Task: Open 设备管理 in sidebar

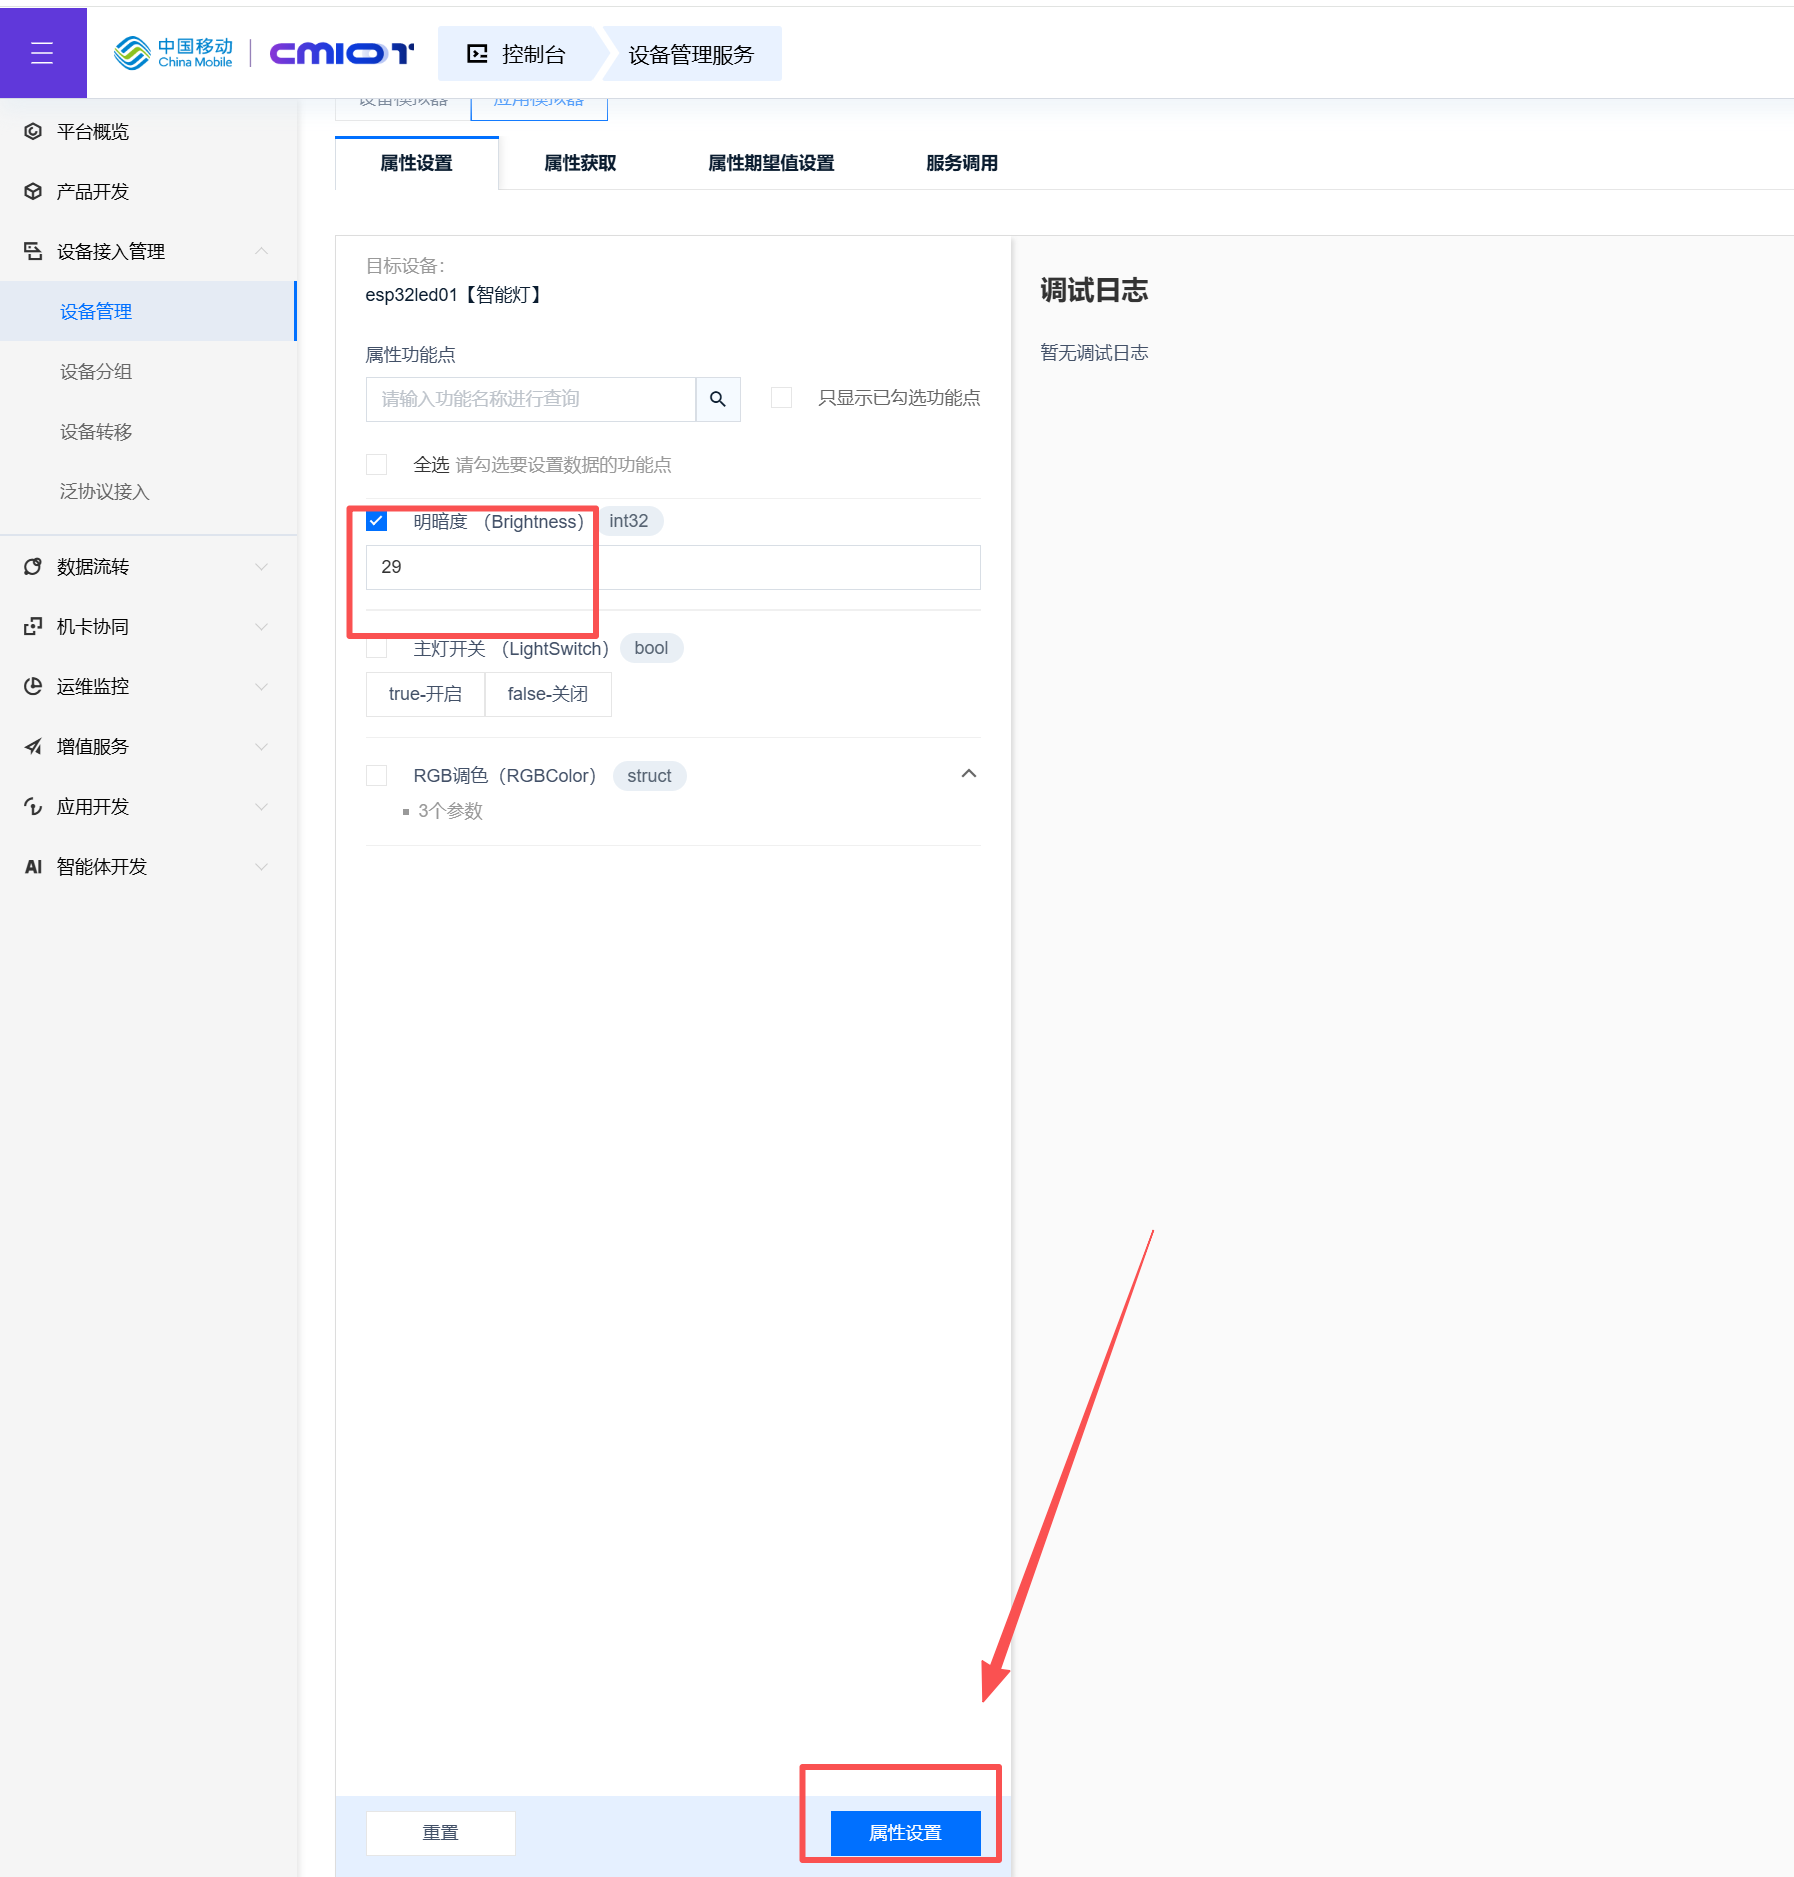Action: (x=148, y=311)
